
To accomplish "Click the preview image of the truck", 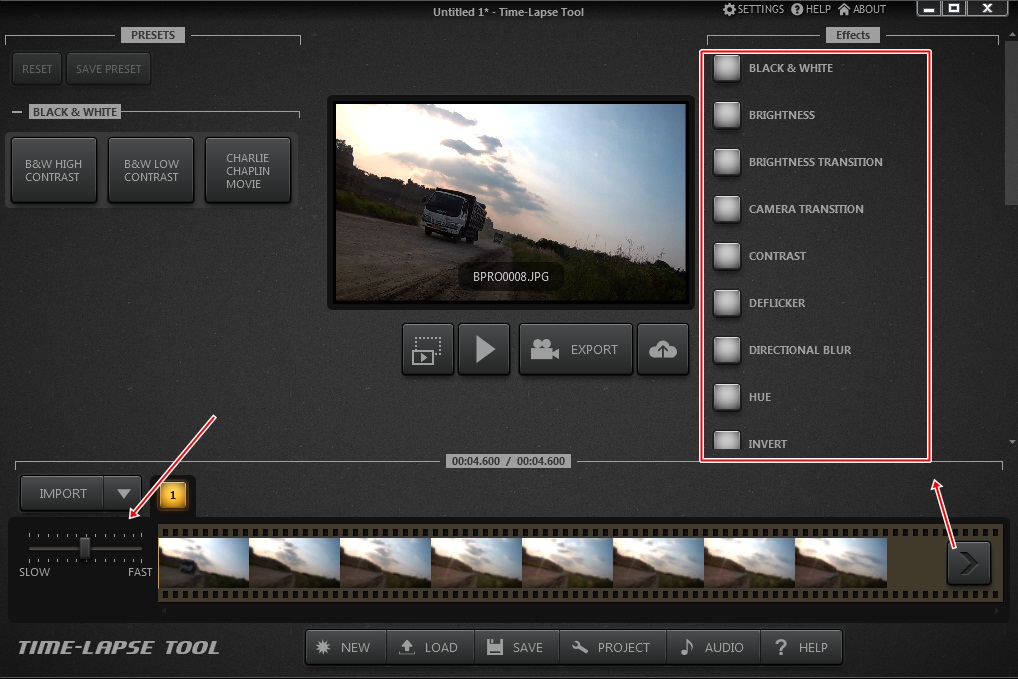I will pyautogui.click(x=511, y=203).
